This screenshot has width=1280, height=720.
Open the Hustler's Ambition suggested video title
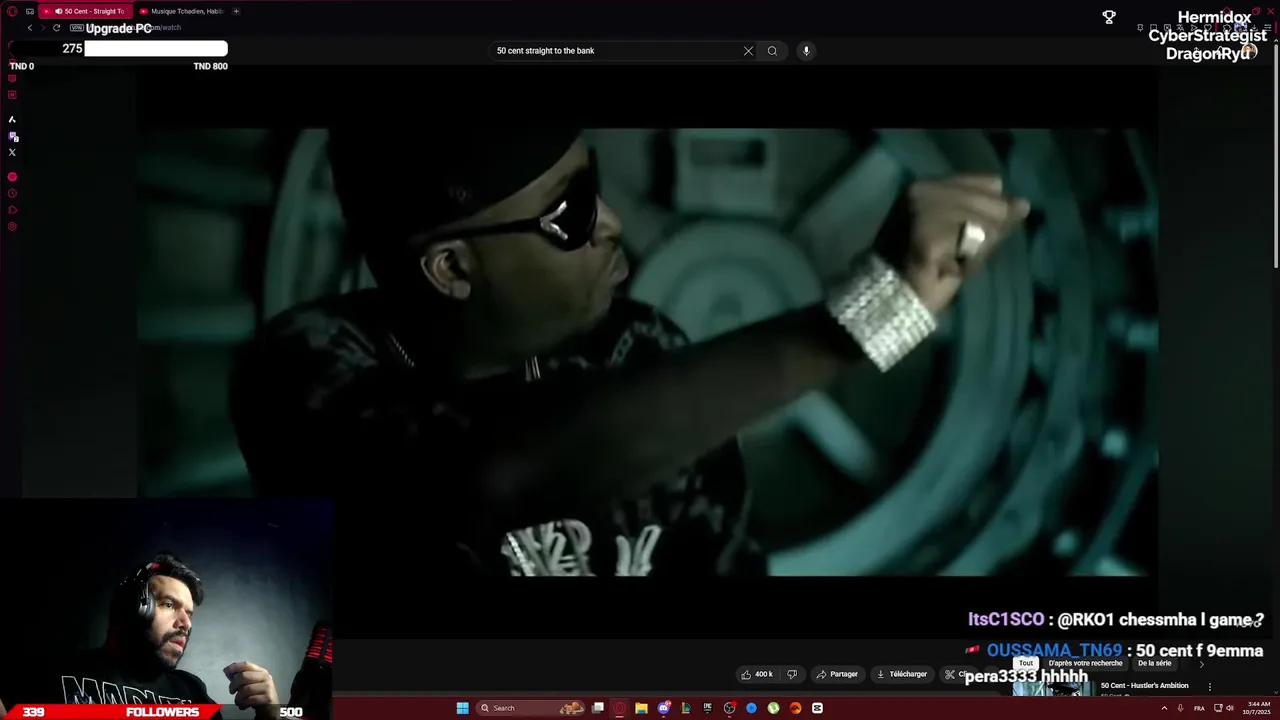(1144, 686)
